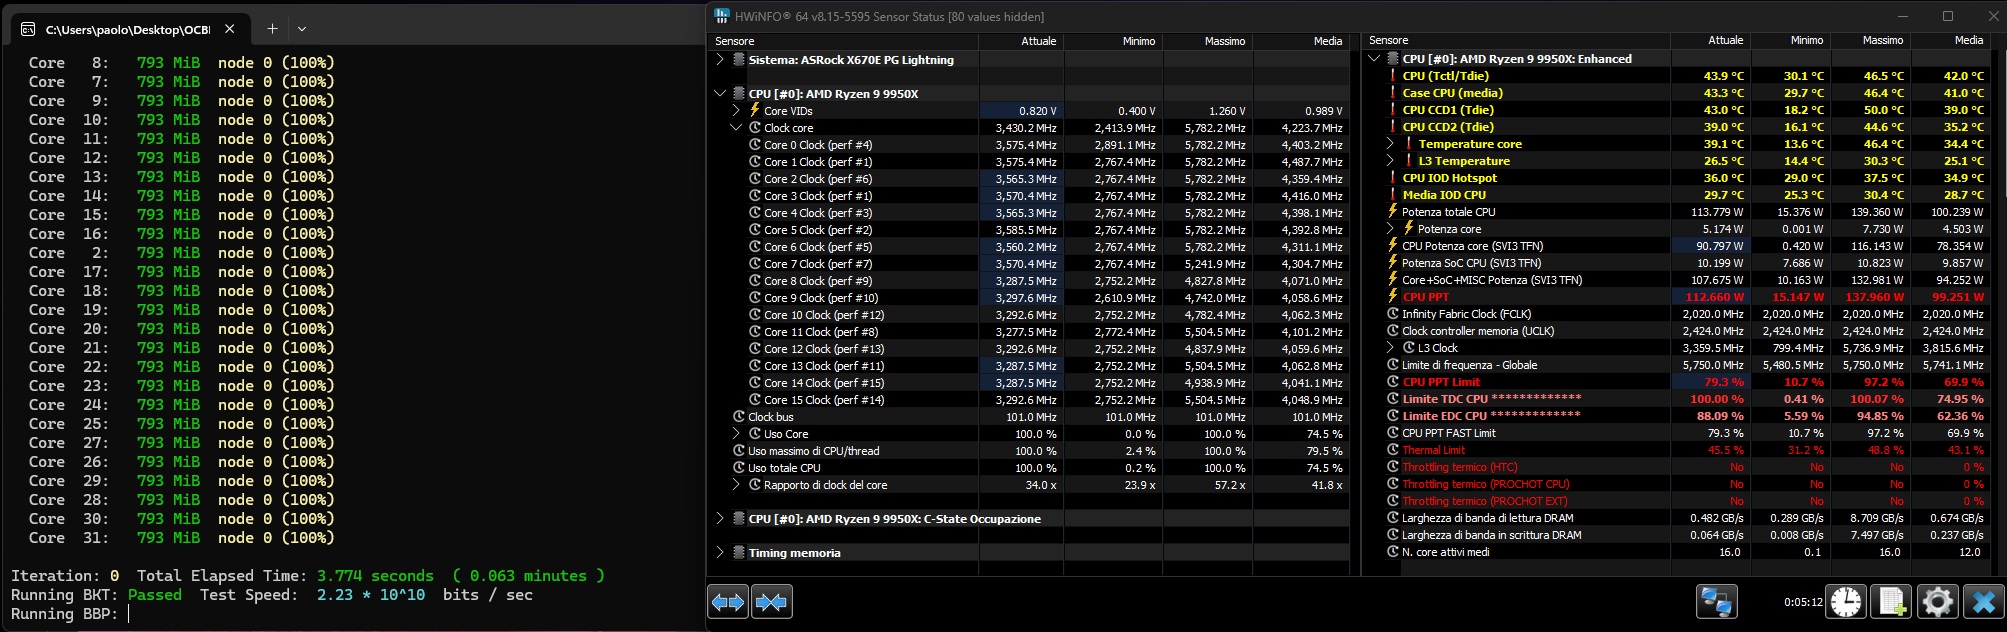The width and height of the screenshot is (2007, 632).
Task: Click the Sensore column header in left panel
Action: tap(843, 41)
